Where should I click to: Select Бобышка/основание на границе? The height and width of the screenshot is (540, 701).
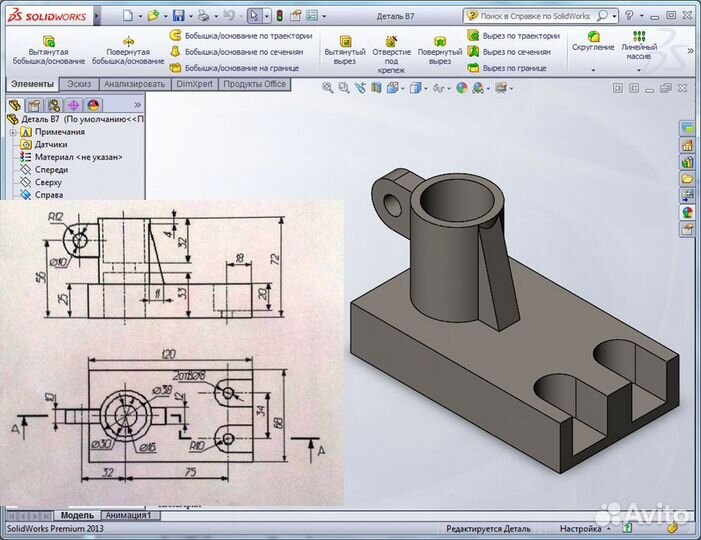coord(234,68)
